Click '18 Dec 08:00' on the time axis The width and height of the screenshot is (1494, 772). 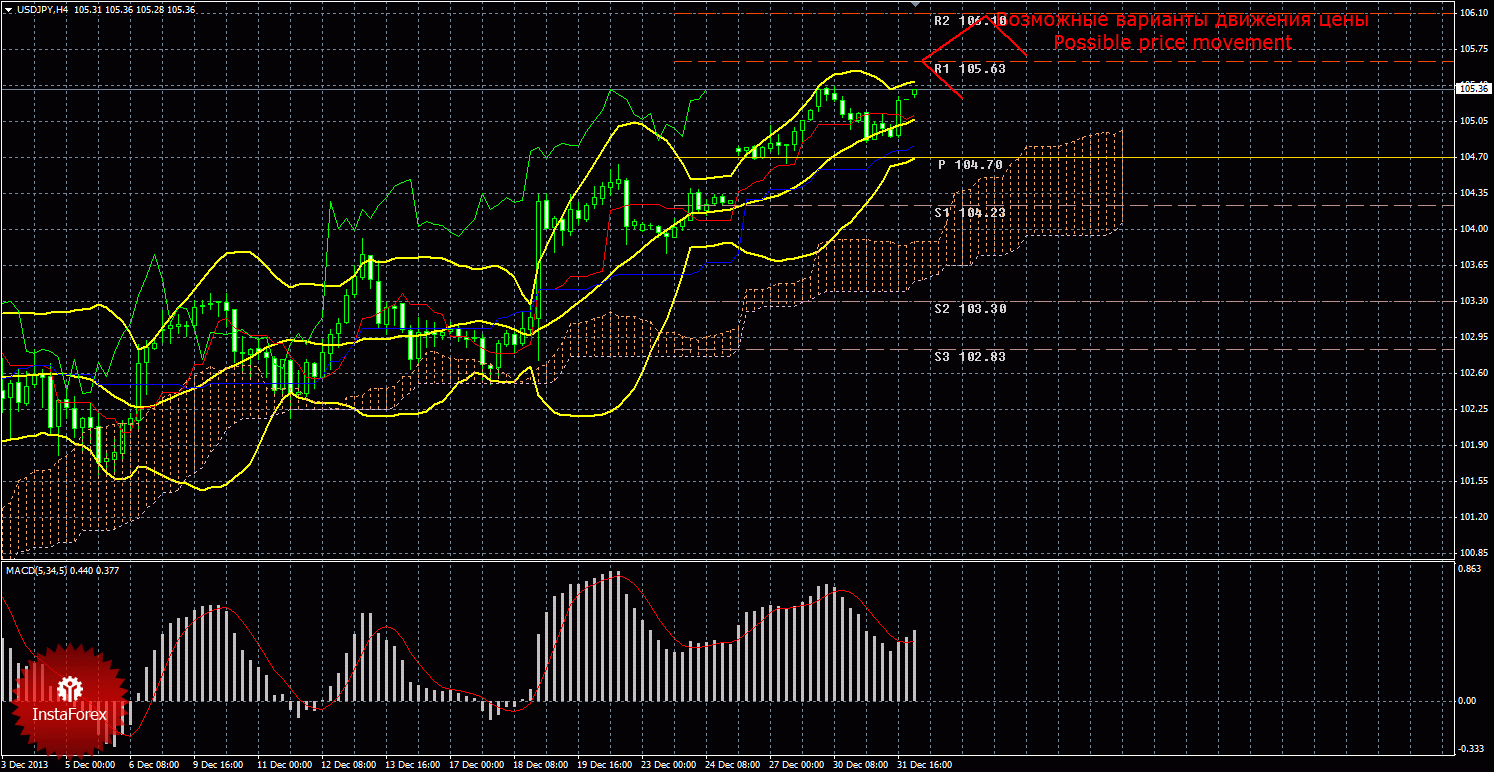pyautogui.click(x=540, y=765)
